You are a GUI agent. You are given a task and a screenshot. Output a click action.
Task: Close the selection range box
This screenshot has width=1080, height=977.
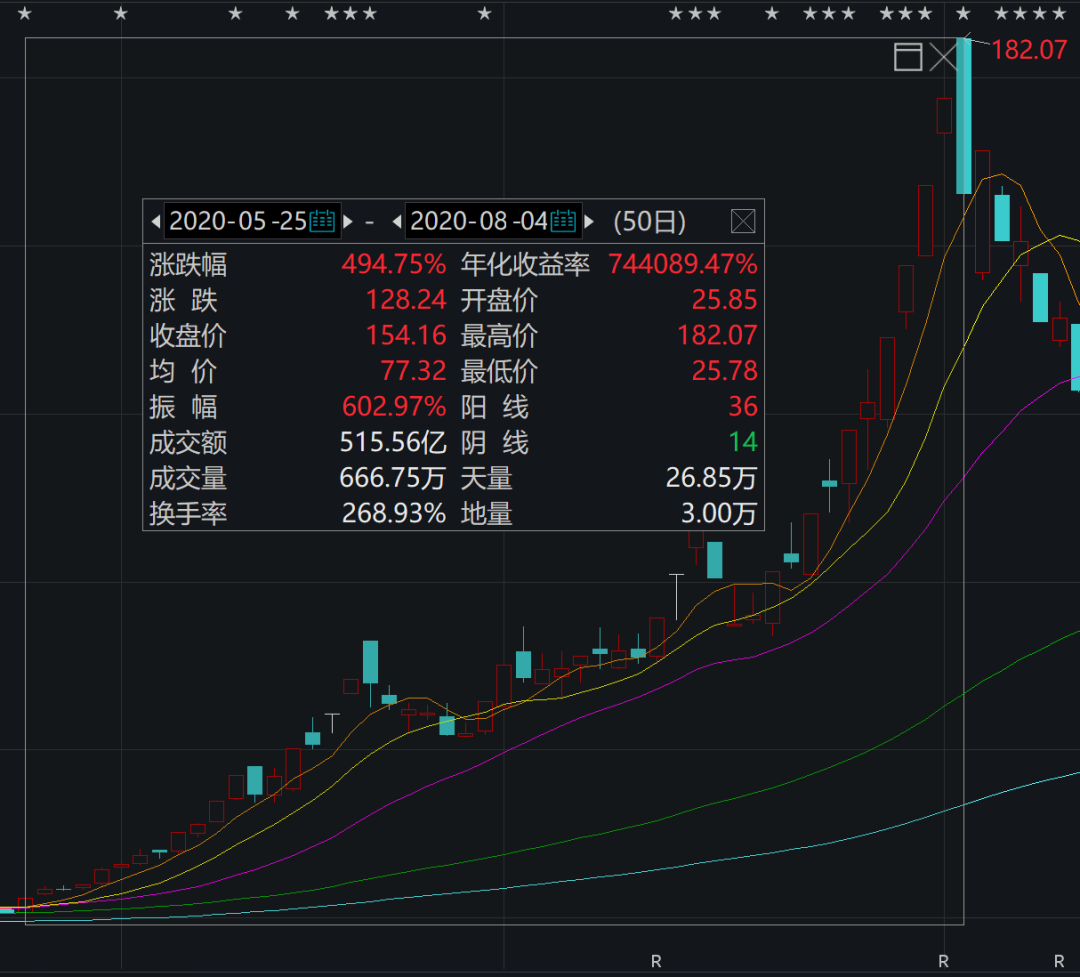[943, 56]
